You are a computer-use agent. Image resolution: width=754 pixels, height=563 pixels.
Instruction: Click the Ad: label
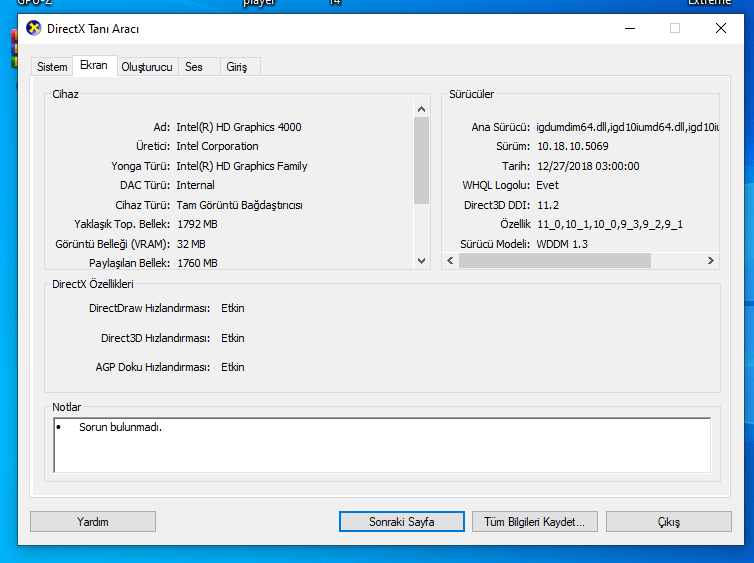(x=162, y=127)
